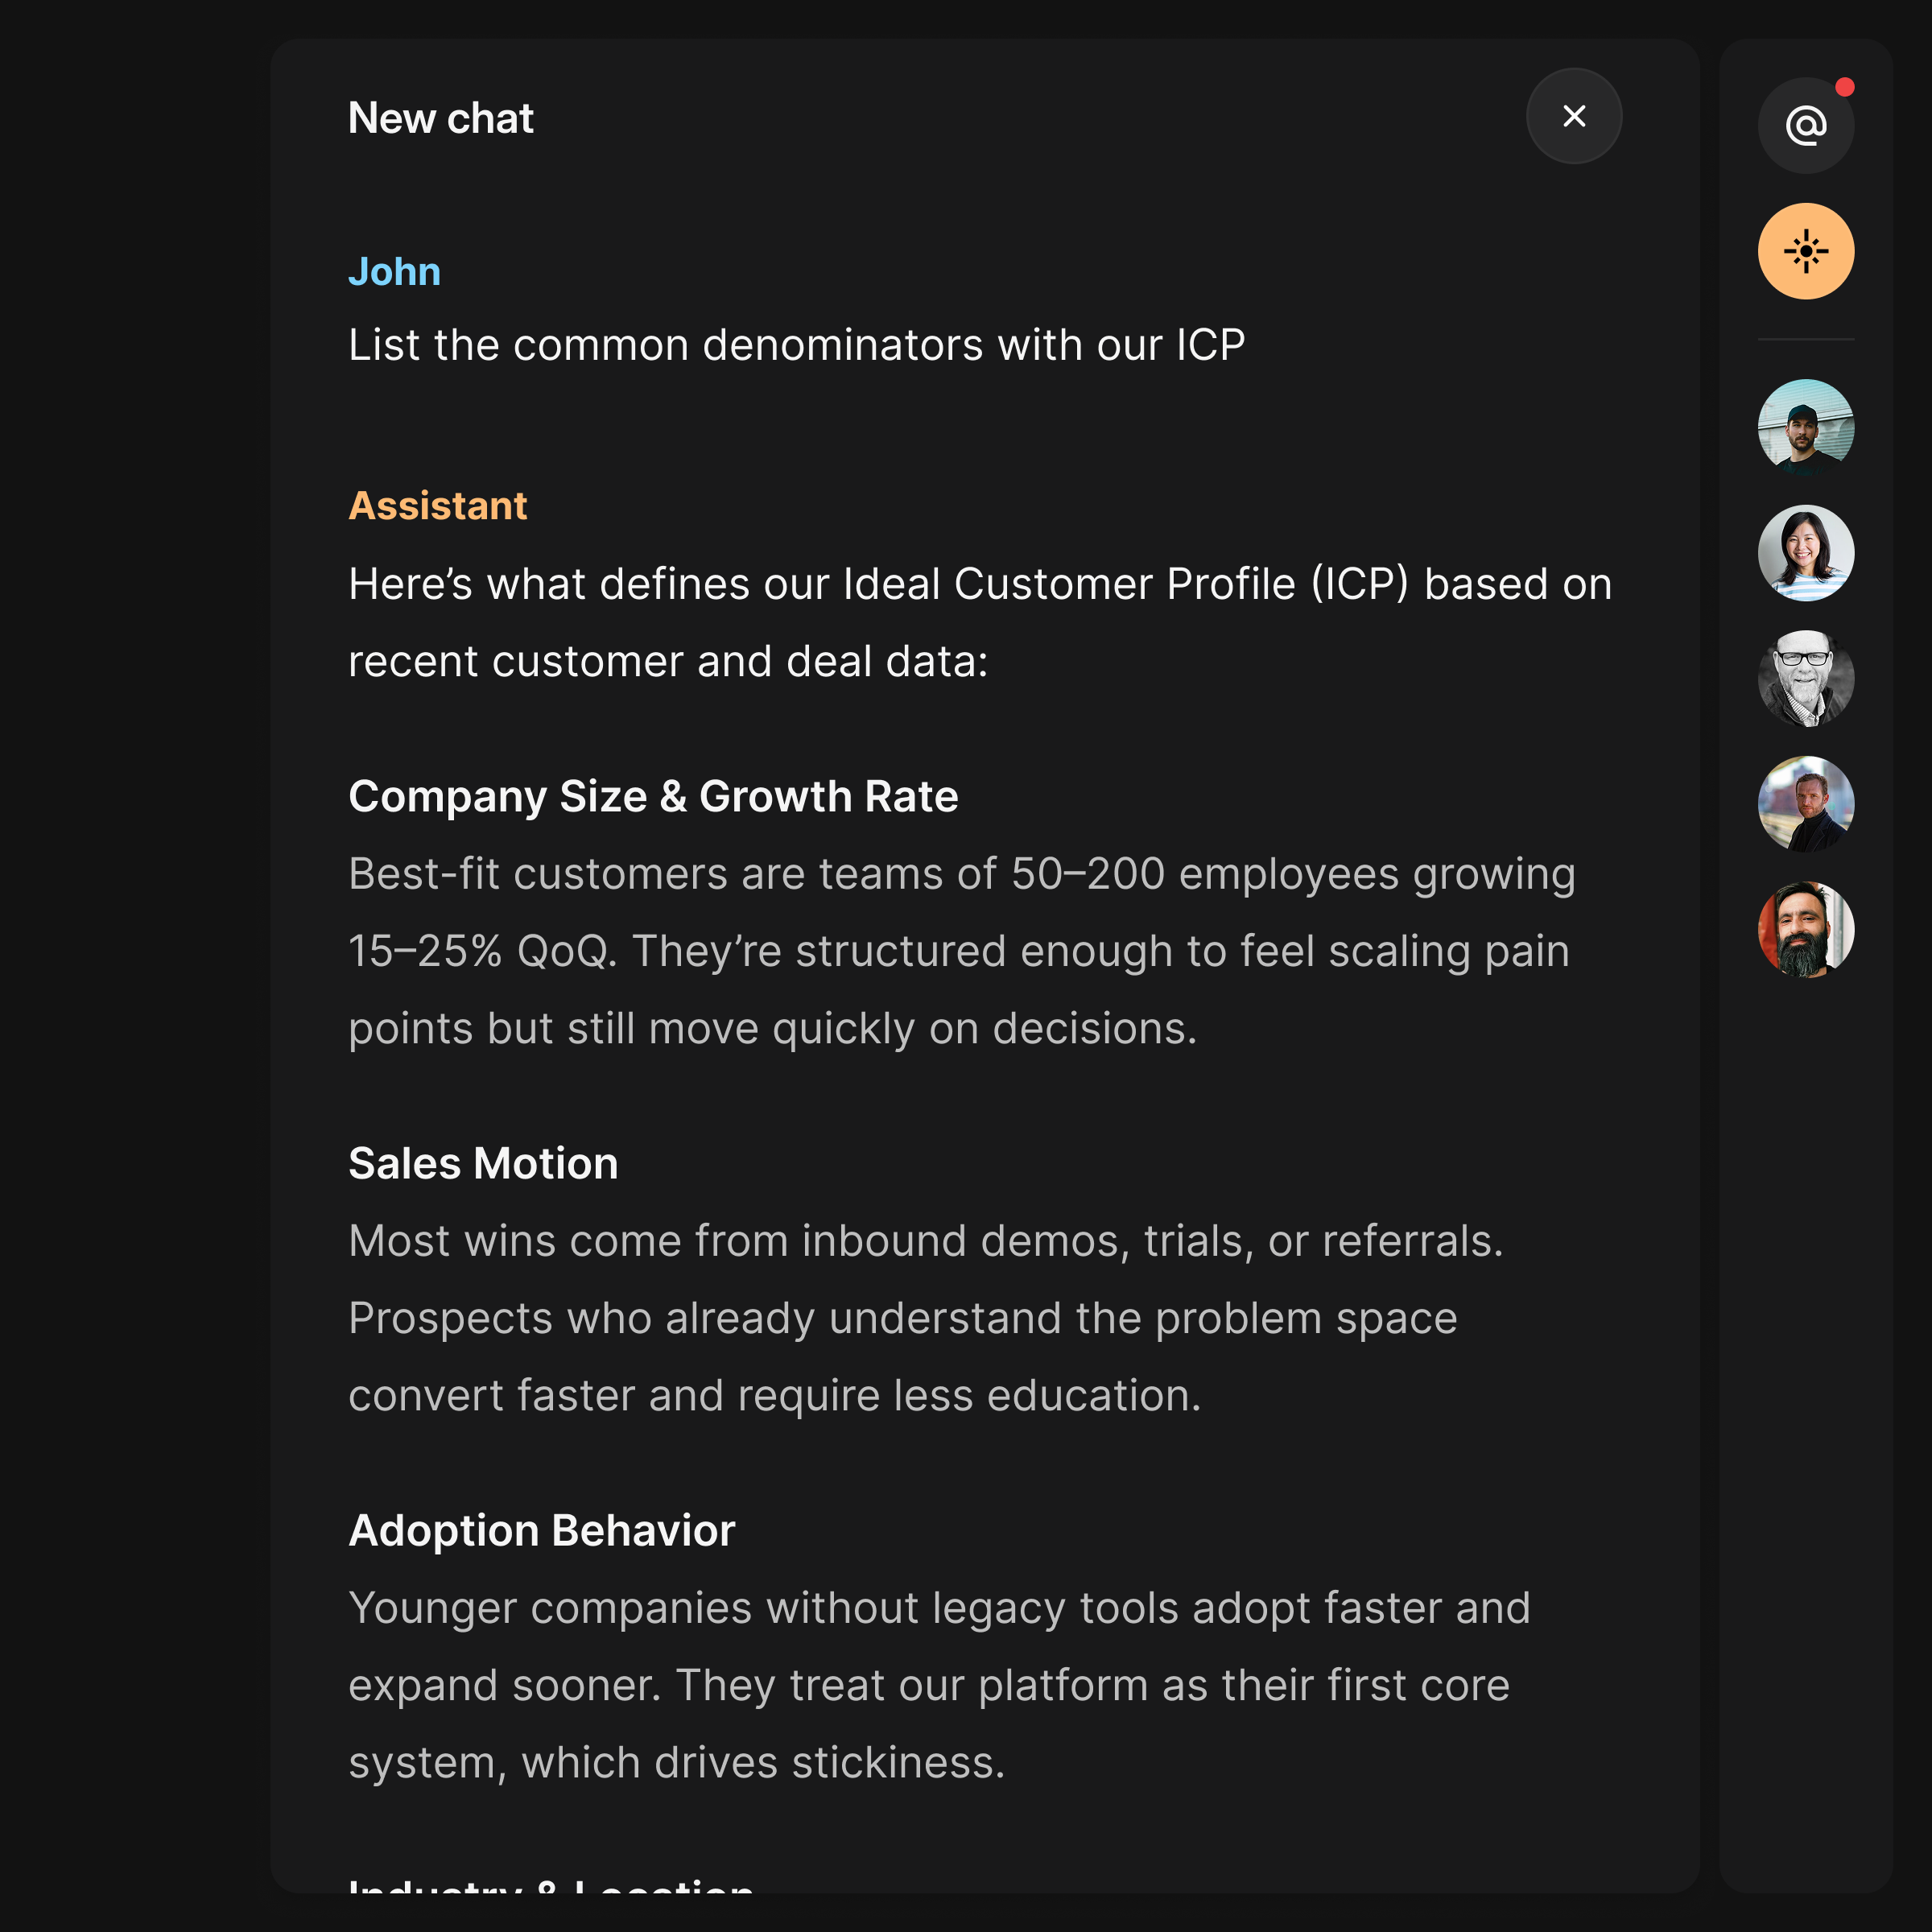
Task: Click the Company Size & Growth Rate heading
Action: point(653,797)
